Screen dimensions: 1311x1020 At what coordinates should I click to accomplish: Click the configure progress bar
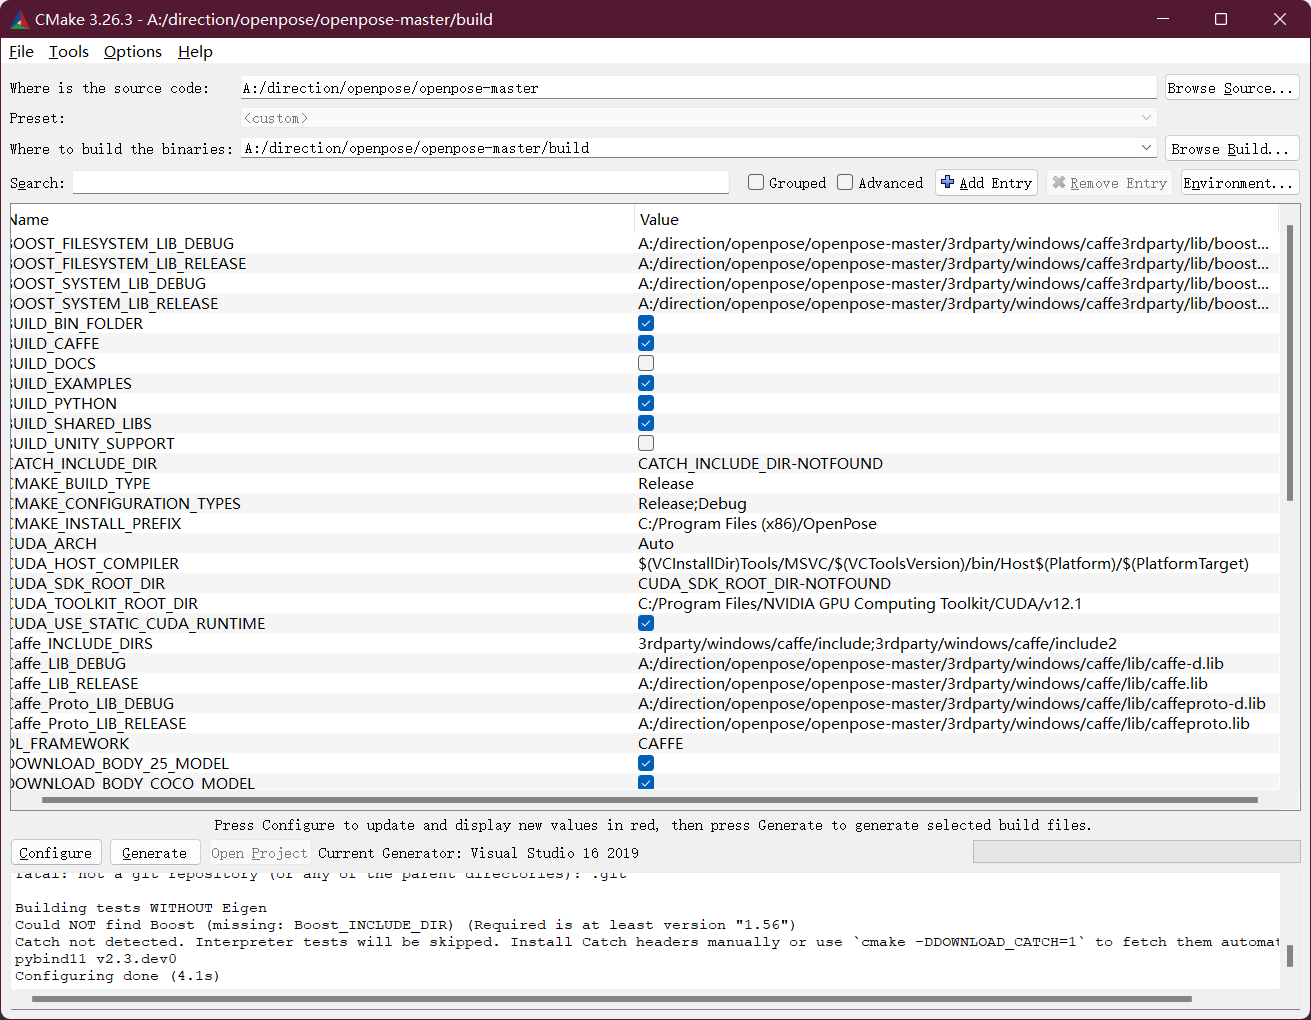click(1136, 852)
